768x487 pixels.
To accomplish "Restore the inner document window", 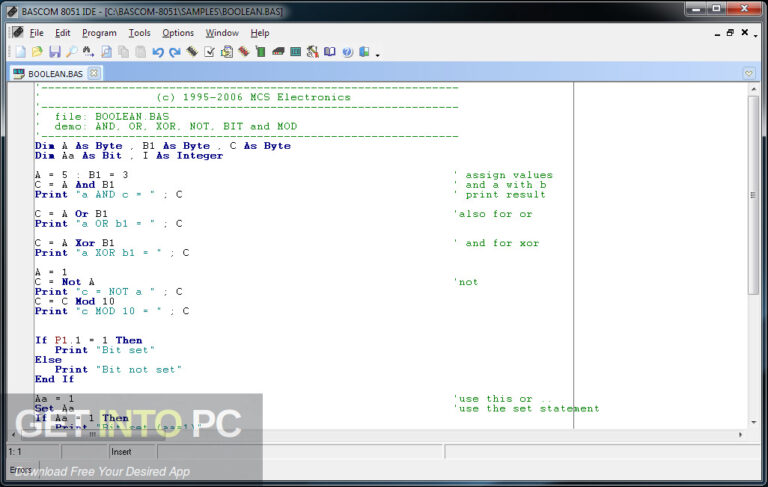I will pos(730,33).
